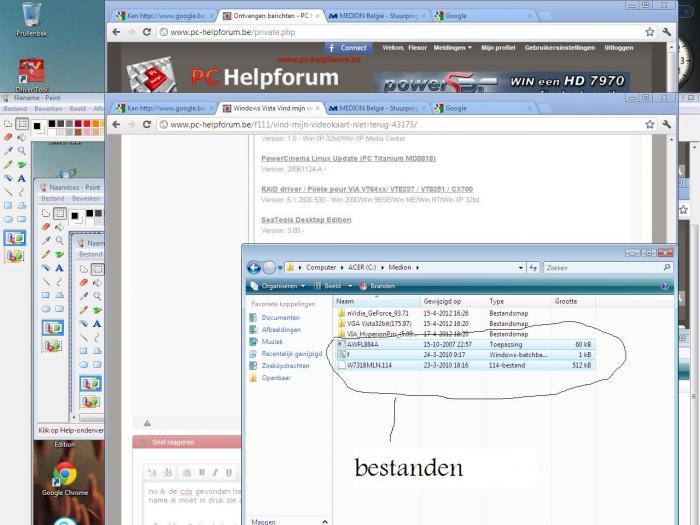Select rectangular Select tool in filename Paint
The height and width of the screenshot is (525, 700).
tap(22, 124)
